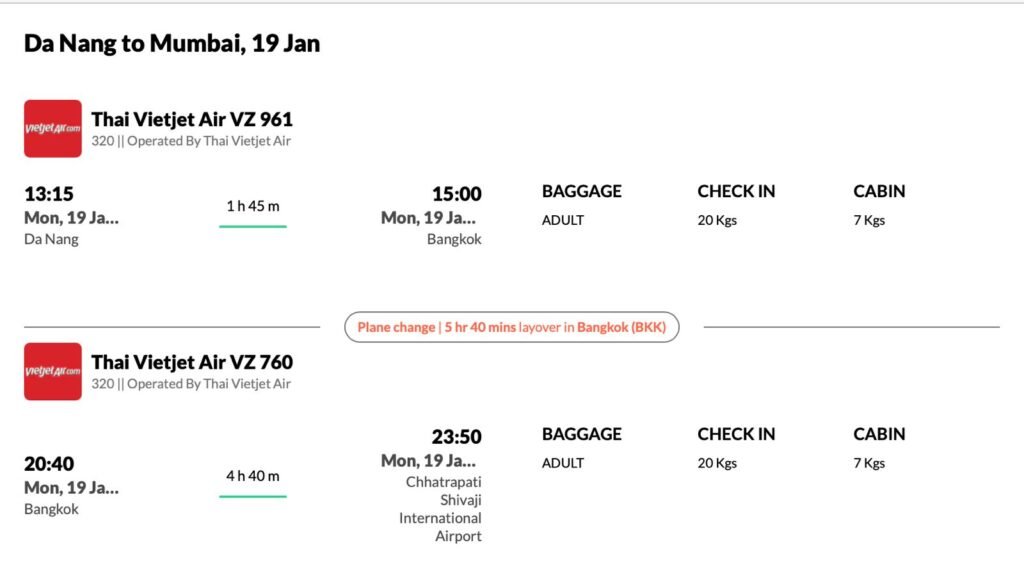Click the 13:15 departure time from Da Nang
The width and height of the screenshot is (1024, 570).
(49, 194)
